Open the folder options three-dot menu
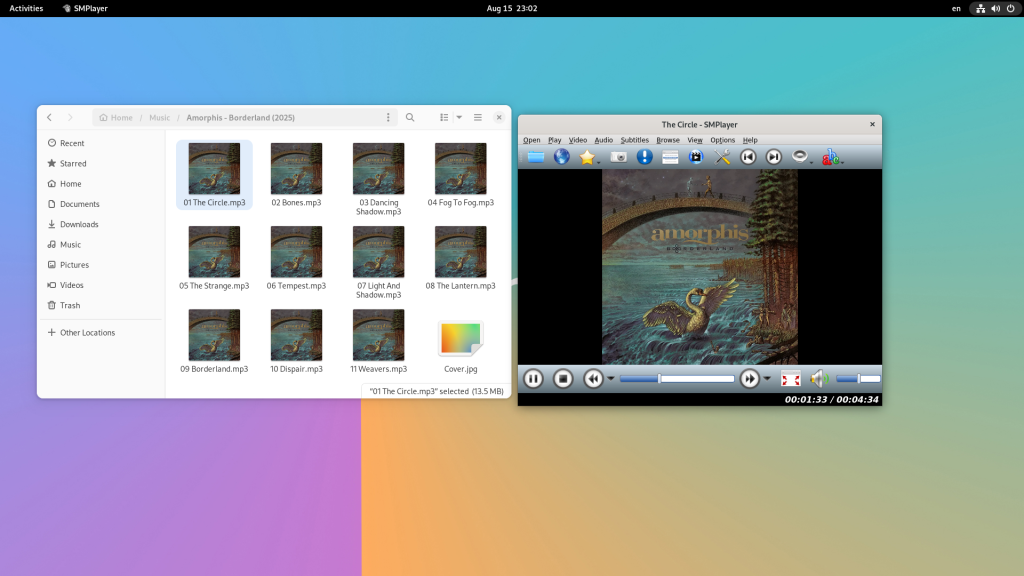This screenshot has width=1024, height=576. point(388,118)
